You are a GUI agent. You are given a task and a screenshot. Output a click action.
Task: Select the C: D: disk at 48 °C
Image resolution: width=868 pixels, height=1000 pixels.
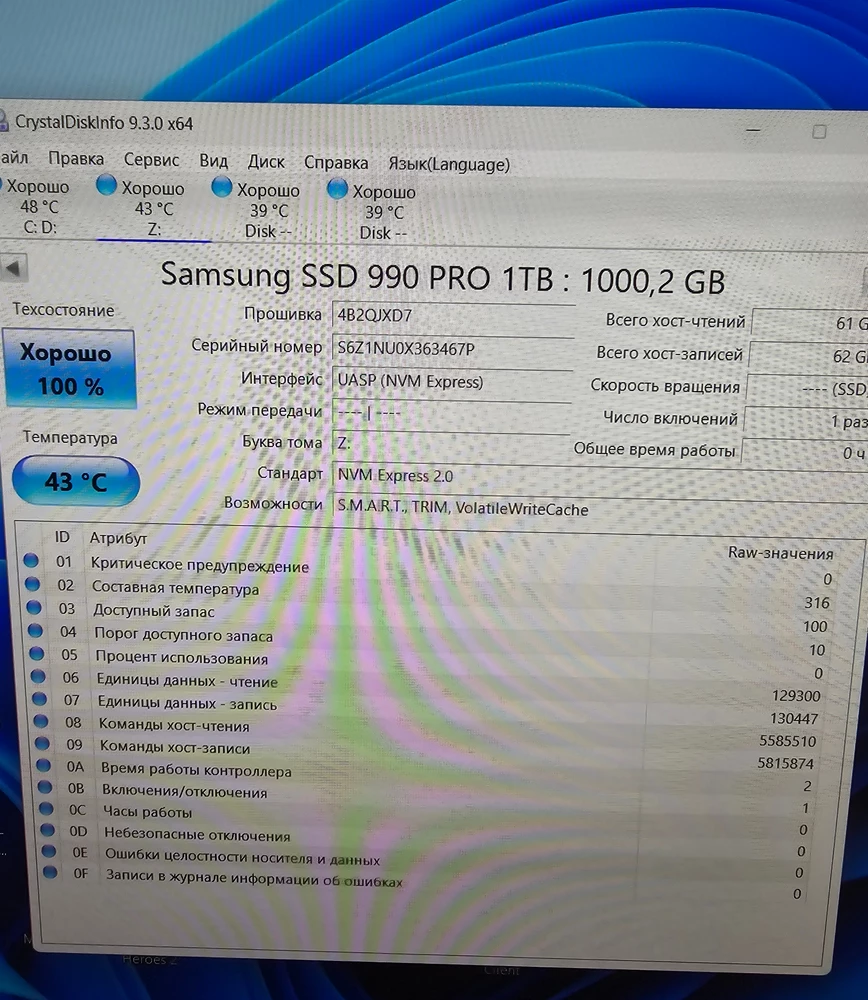pos(38,207)
